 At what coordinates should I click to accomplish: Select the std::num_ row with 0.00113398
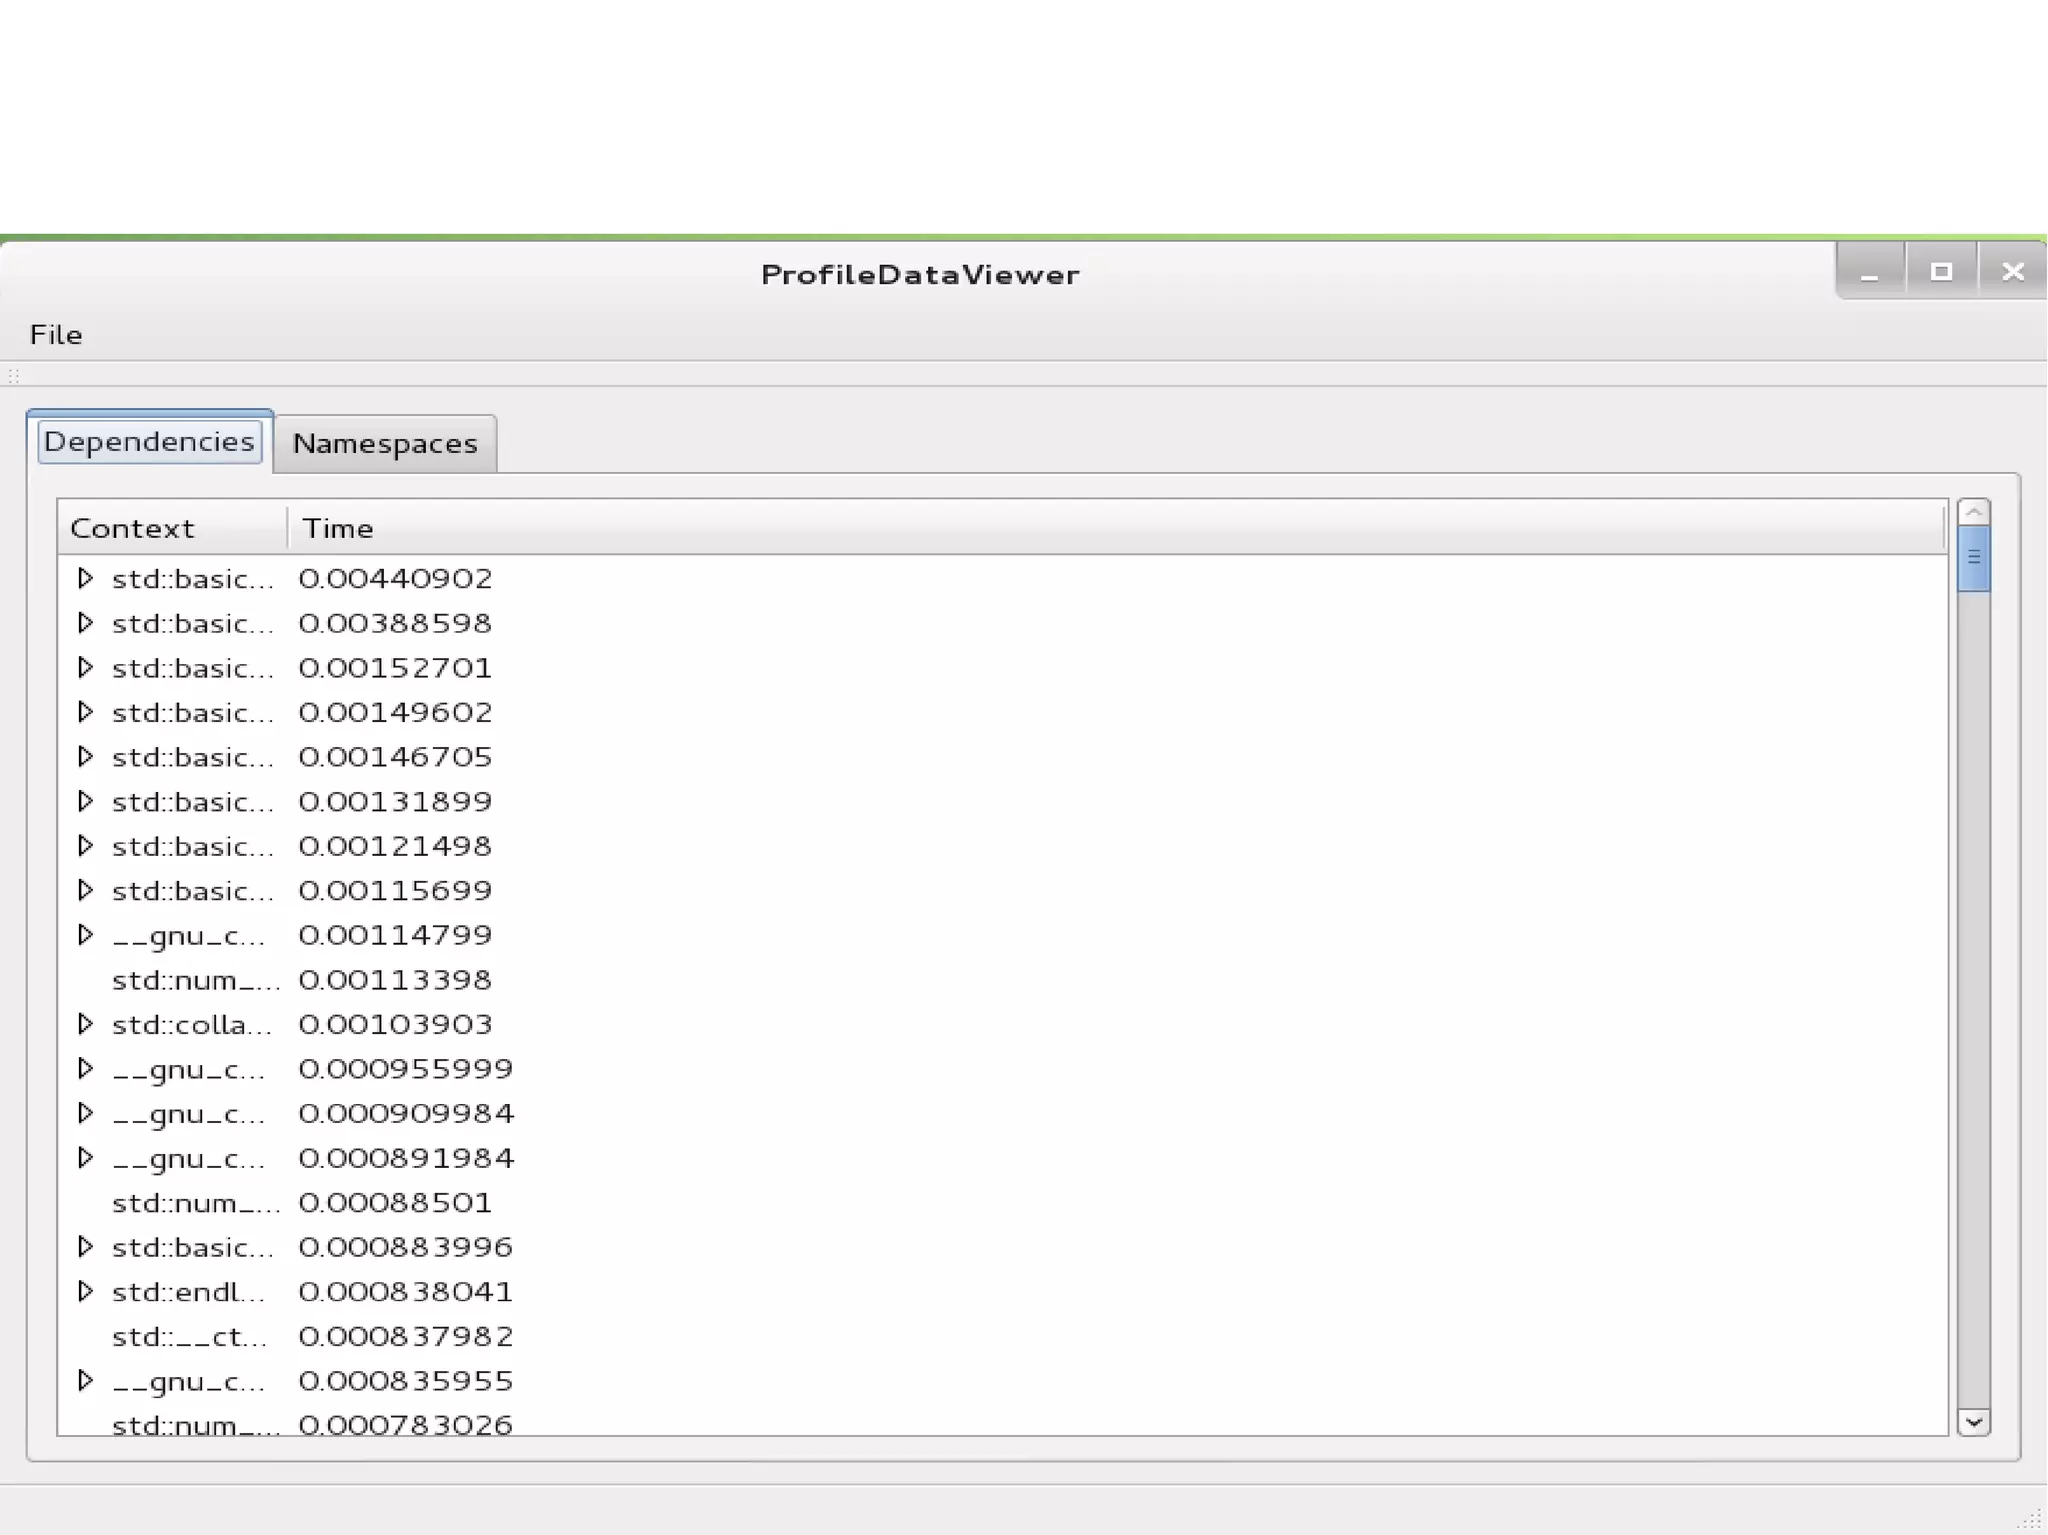[195, 980]
